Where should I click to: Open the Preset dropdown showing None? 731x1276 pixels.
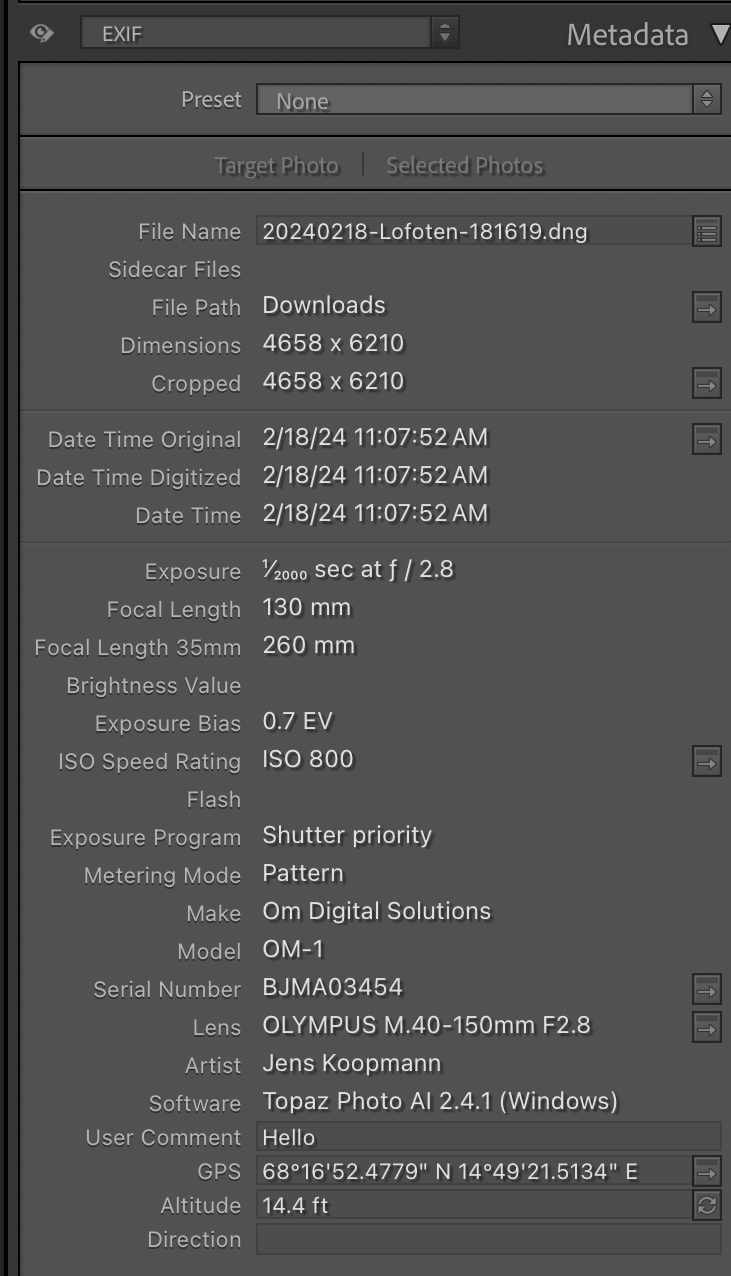click(487, 100)
